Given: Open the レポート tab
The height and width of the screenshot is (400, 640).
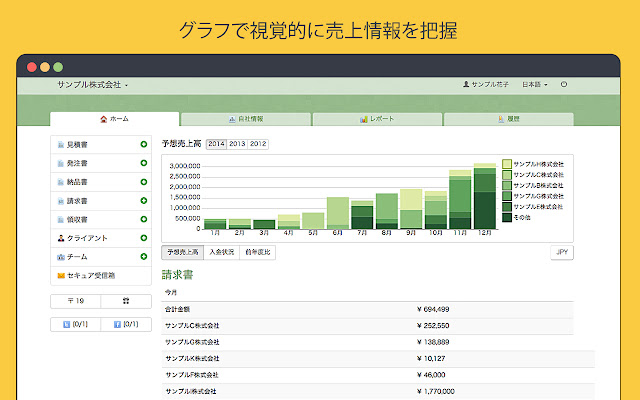Looking at the screenshot, I should [x=377, y=119].
